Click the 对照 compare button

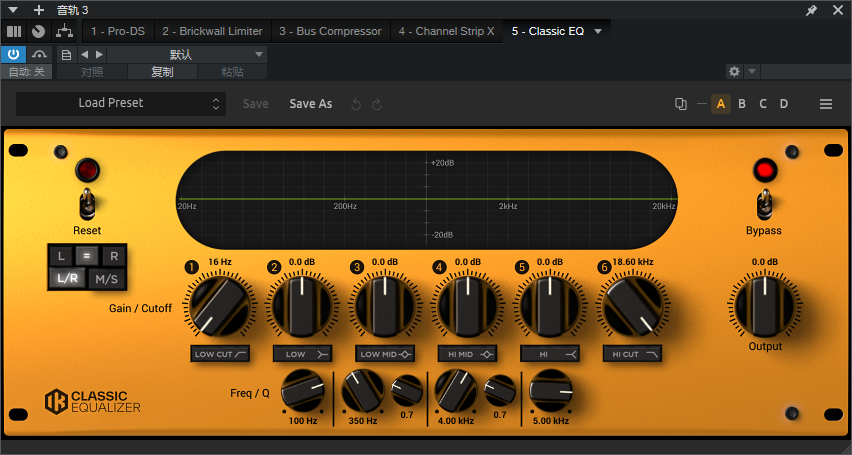(x=92, y=72)
